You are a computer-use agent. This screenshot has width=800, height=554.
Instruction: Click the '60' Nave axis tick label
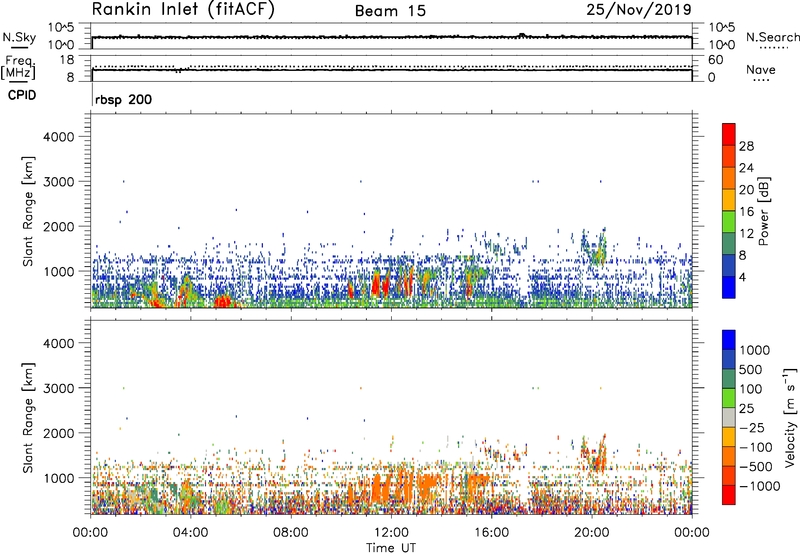[715, 60]
